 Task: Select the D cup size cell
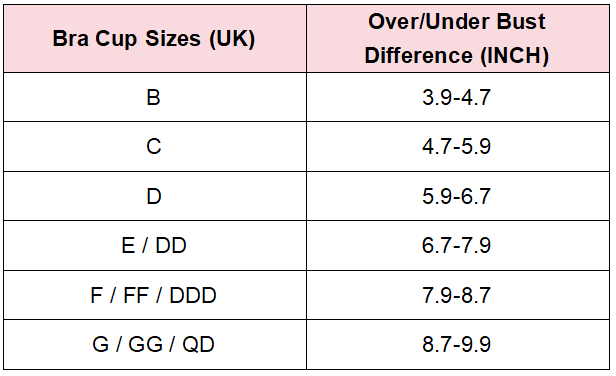point(155,196)
